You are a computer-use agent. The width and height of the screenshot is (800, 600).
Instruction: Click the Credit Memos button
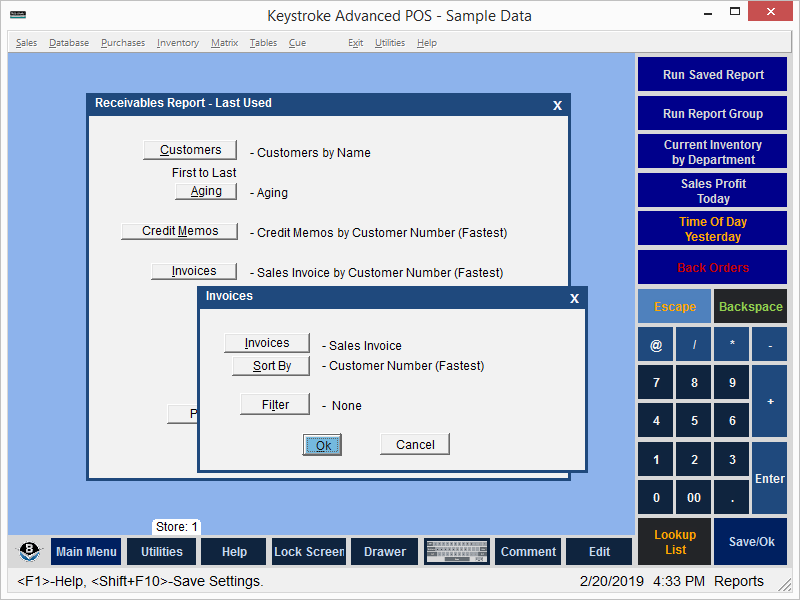pyautogui.click(x=180, y=231)
